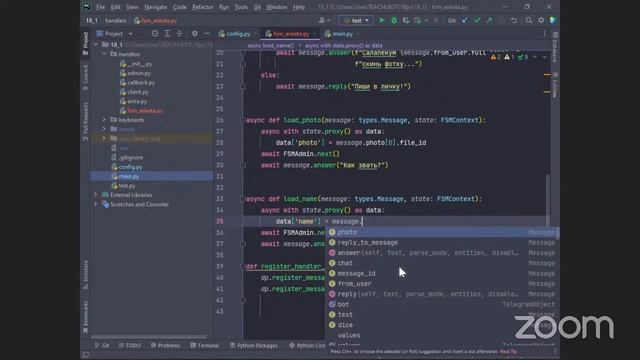Click the Git commit checkmark icon

coord(477,20)
